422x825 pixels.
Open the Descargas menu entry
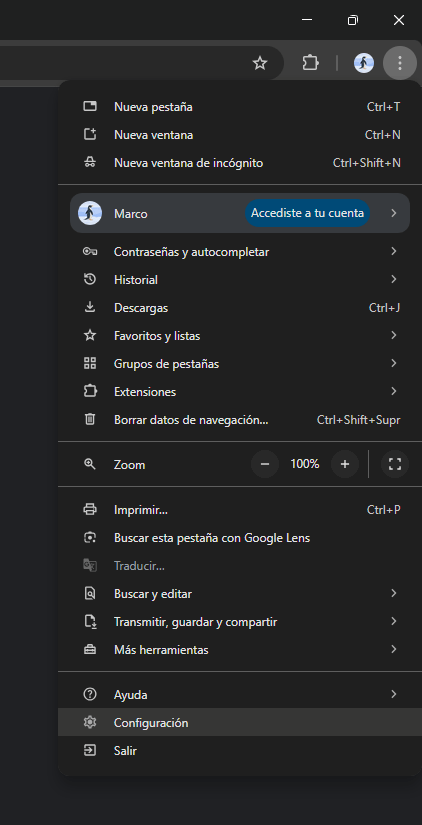tap(239, 307)
